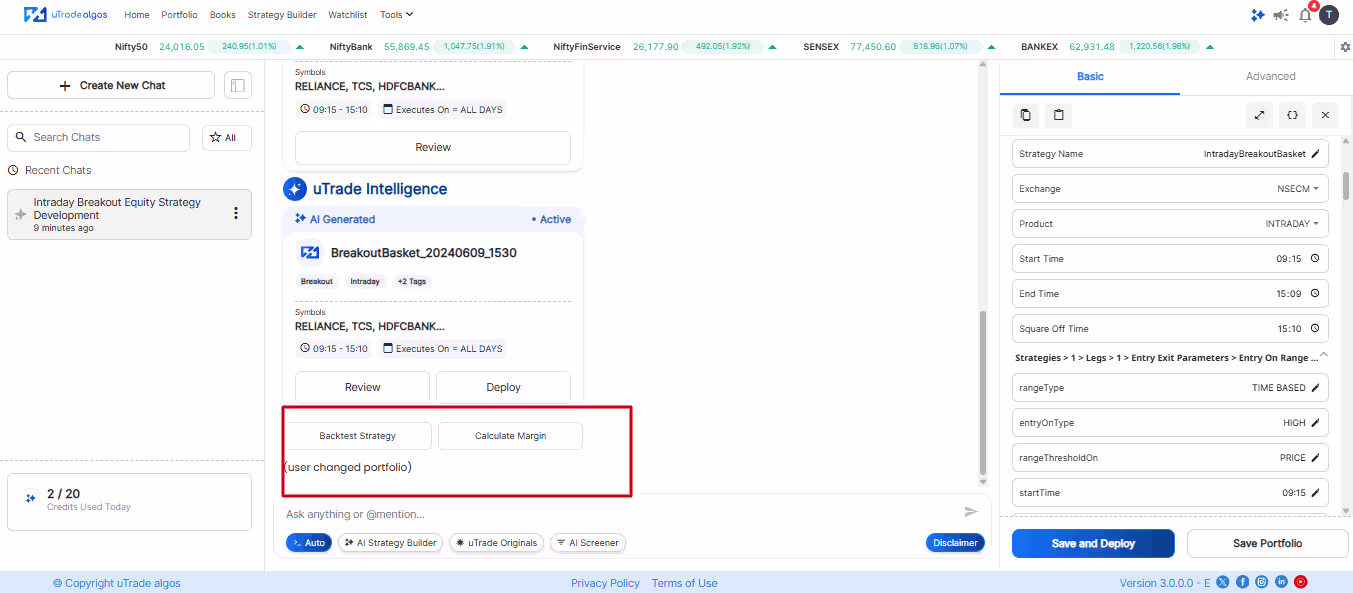The height and width of the screenshot is (593, 1353).
Task: Open the Watchlist menu item
Action: tap(348, 15)
